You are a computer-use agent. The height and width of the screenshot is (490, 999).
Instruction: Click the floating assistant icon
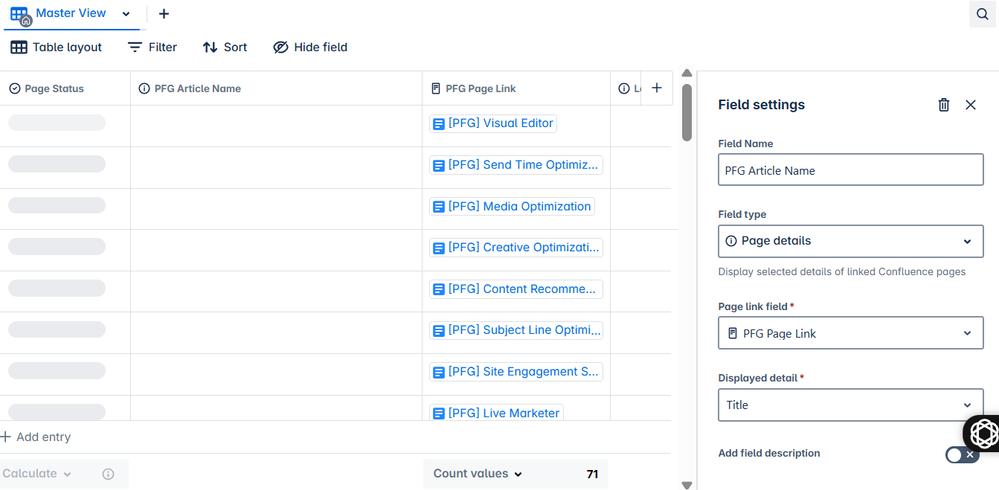tap(982, 433)
